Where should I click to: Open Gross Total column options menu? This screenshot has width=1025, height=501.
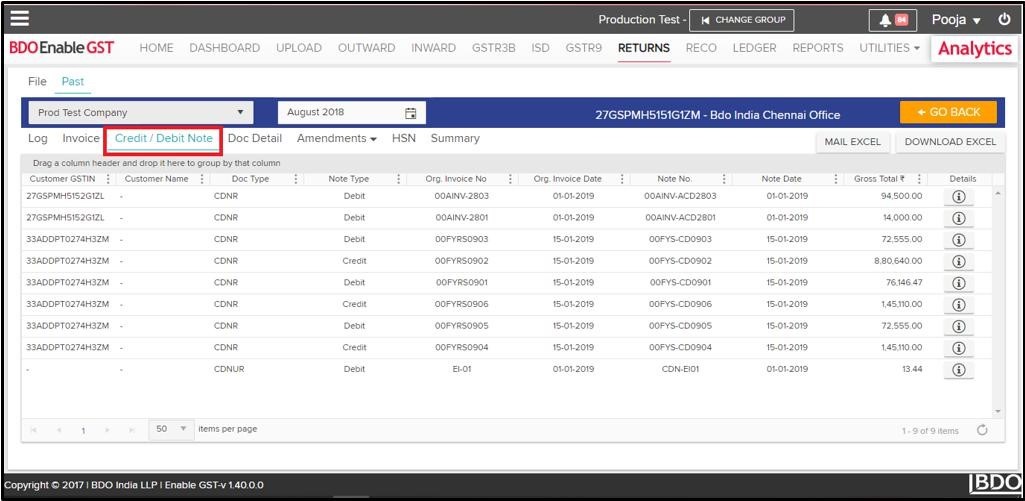[x=919, y=179]
